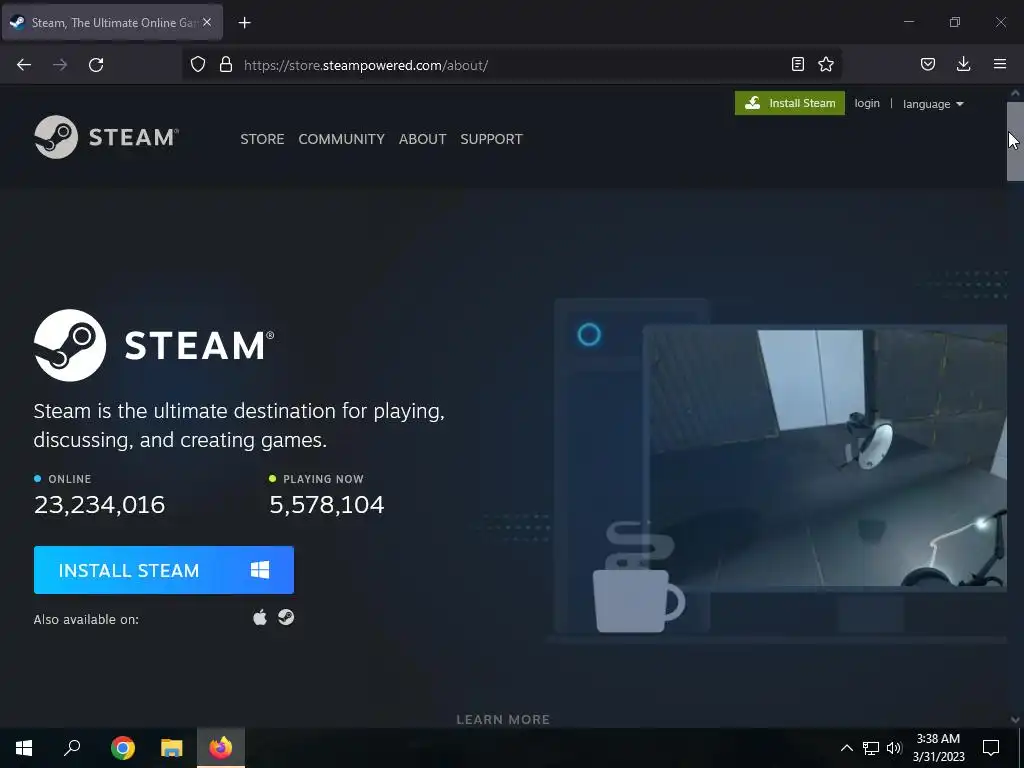Open the volume speaker tray icon
This screenshot has width=1024, height=768.
[x=894, y=748]
